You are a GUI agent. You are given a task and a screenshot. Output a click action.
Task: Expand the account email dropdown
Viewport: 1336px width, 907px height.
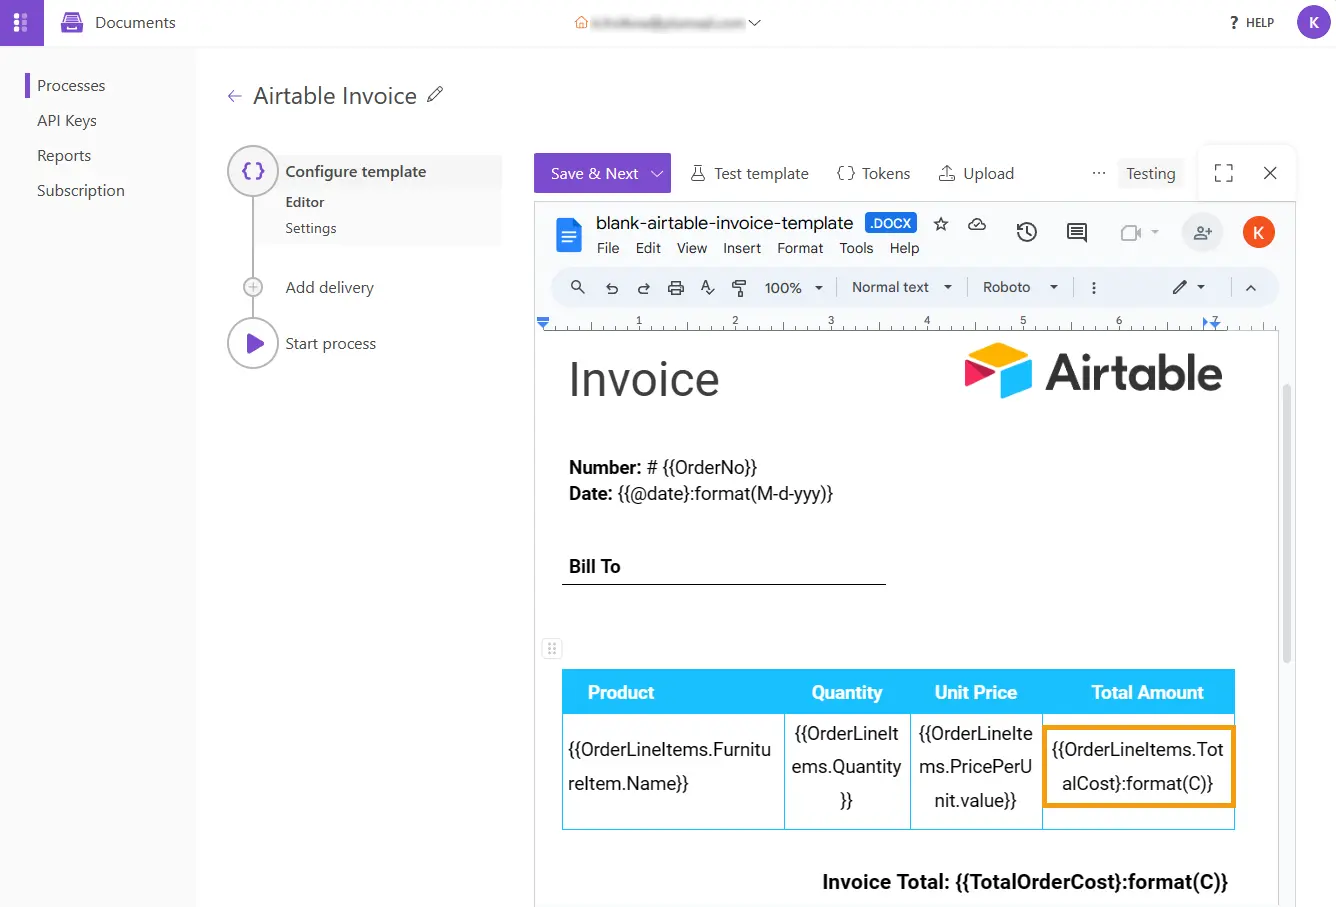click(755, 22)
